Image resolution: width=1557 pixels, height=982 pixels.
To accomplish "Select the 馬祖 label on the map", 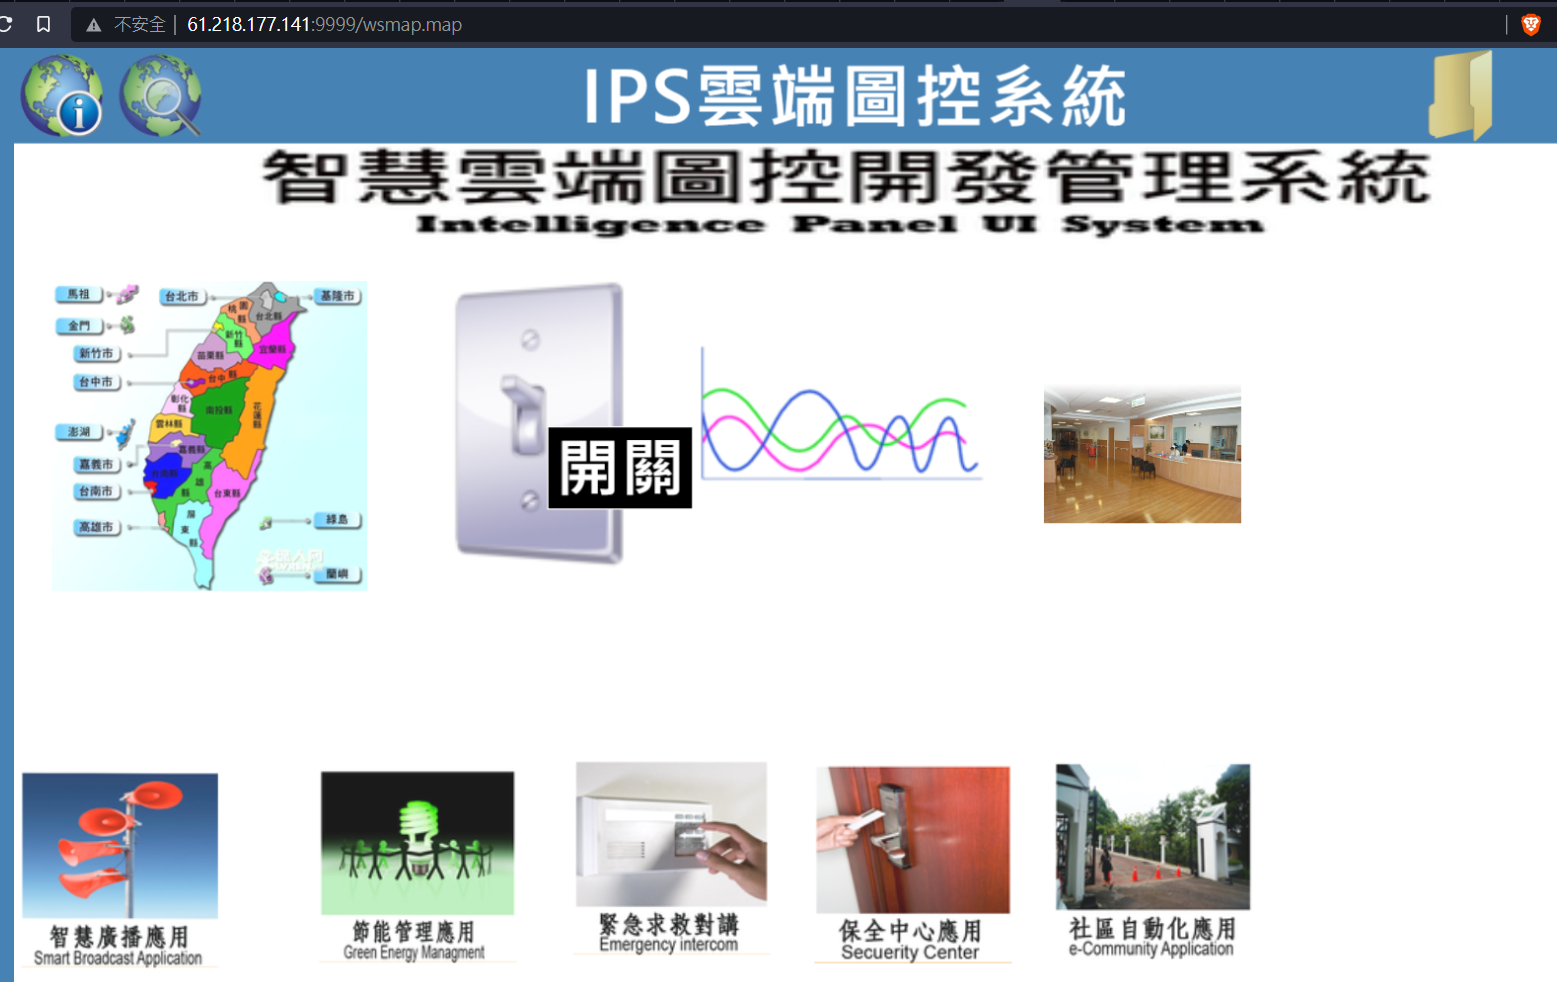I will pos(80,294).
